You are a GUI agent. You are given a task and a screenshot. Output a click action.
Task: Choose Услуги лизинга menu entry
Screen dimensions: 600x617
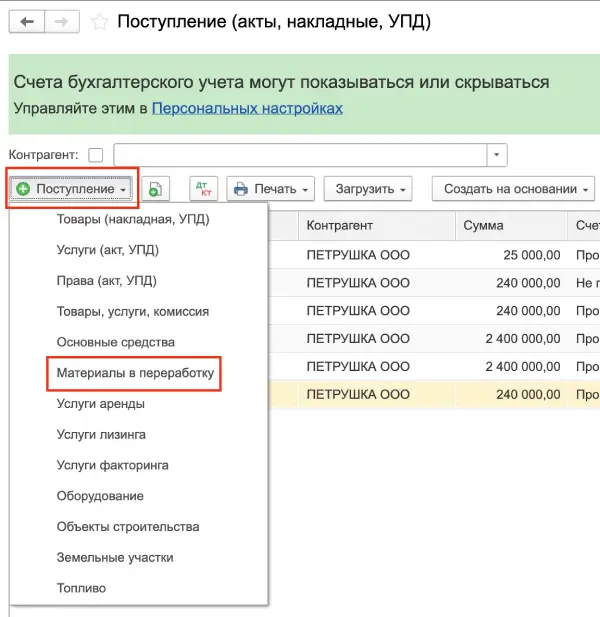click(x=101, y=434)
